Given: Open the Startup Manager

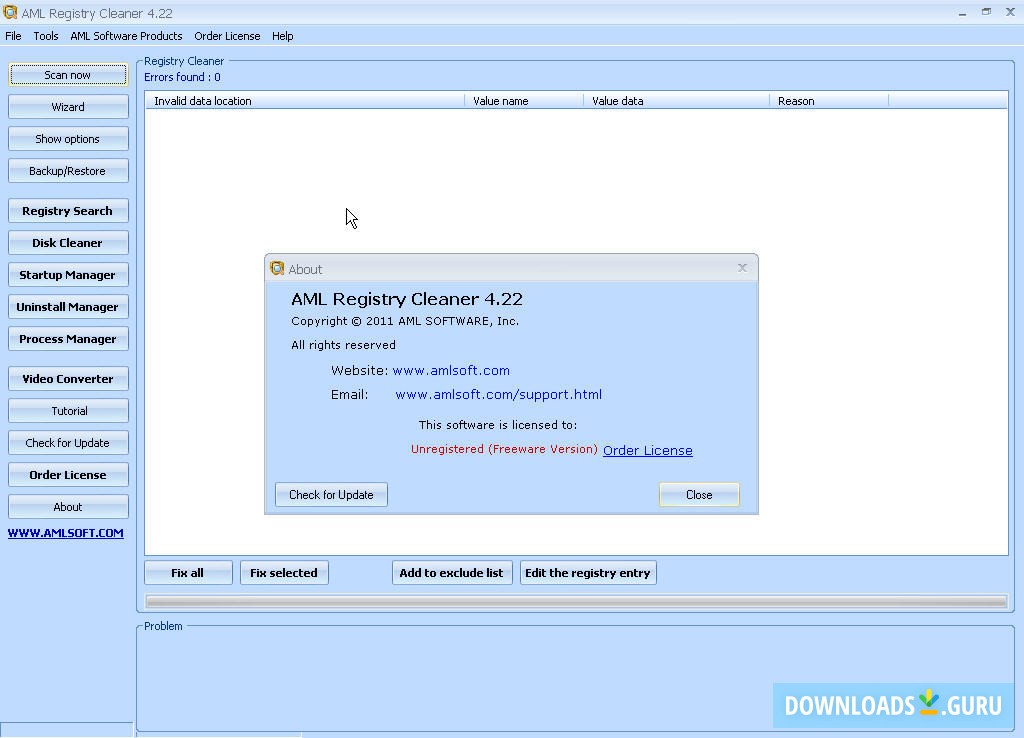Looking at the screenshot, I should pos(67,274).
